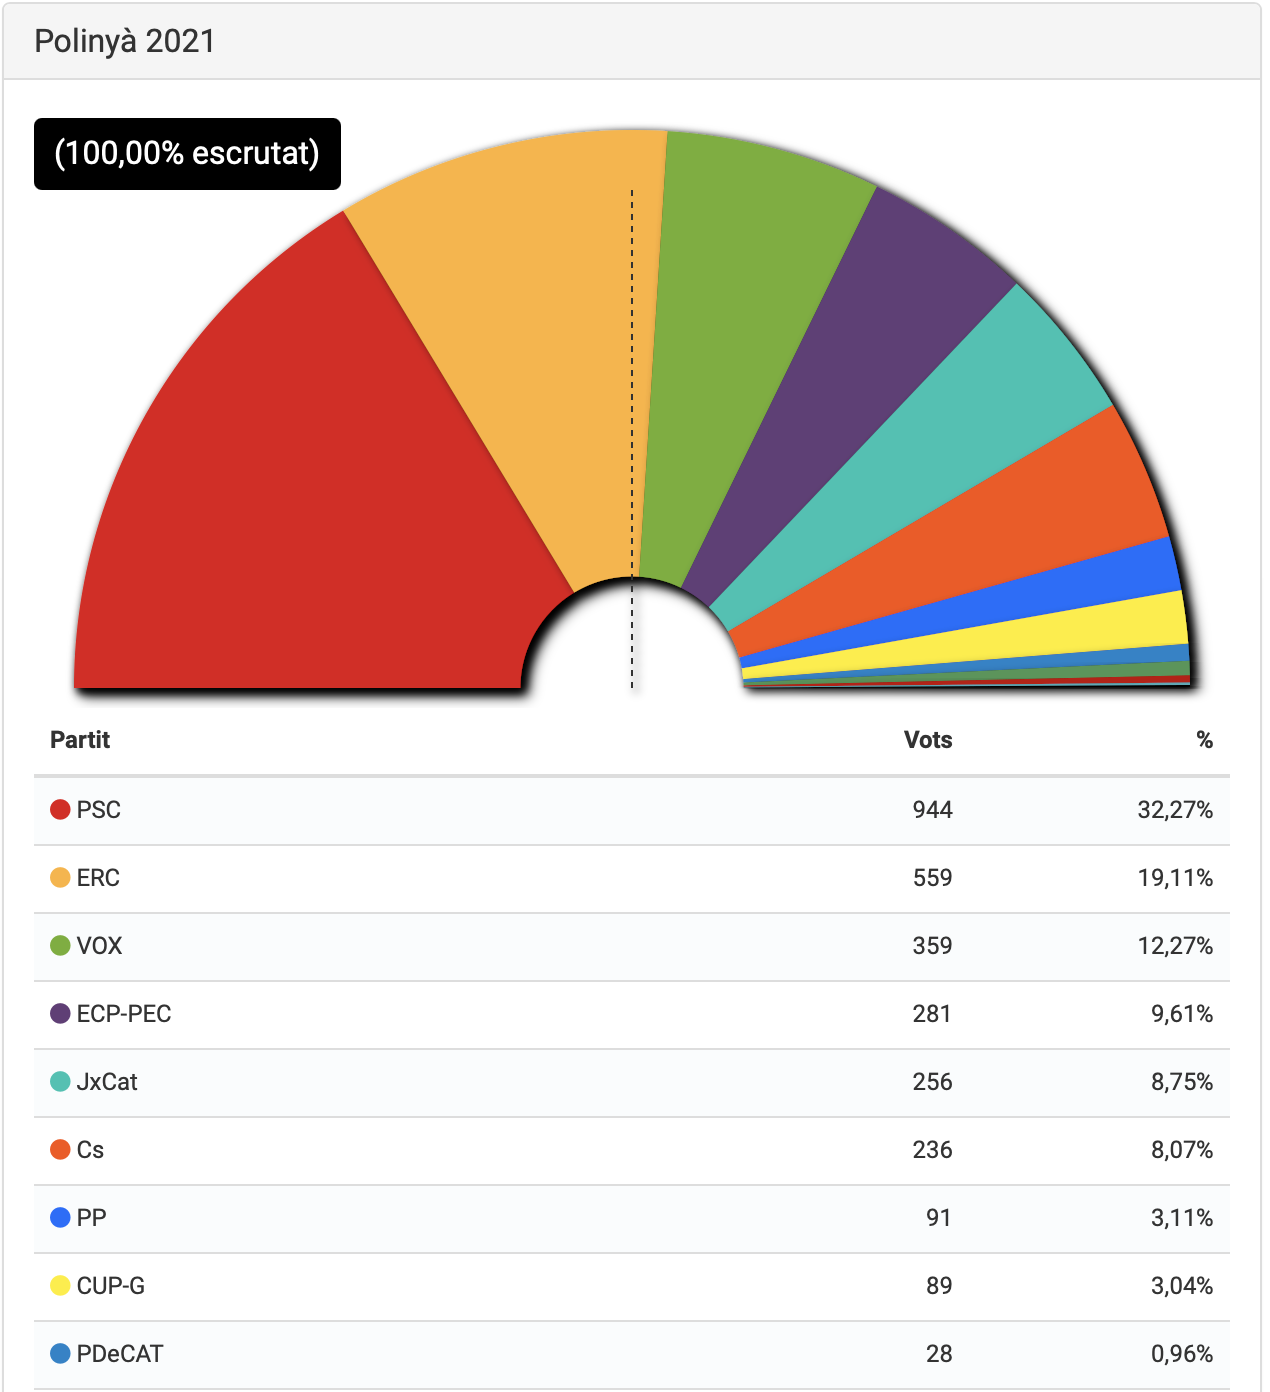Click the orange ERC legend dot
The image size is (1270, 1392).
point(60,877)
